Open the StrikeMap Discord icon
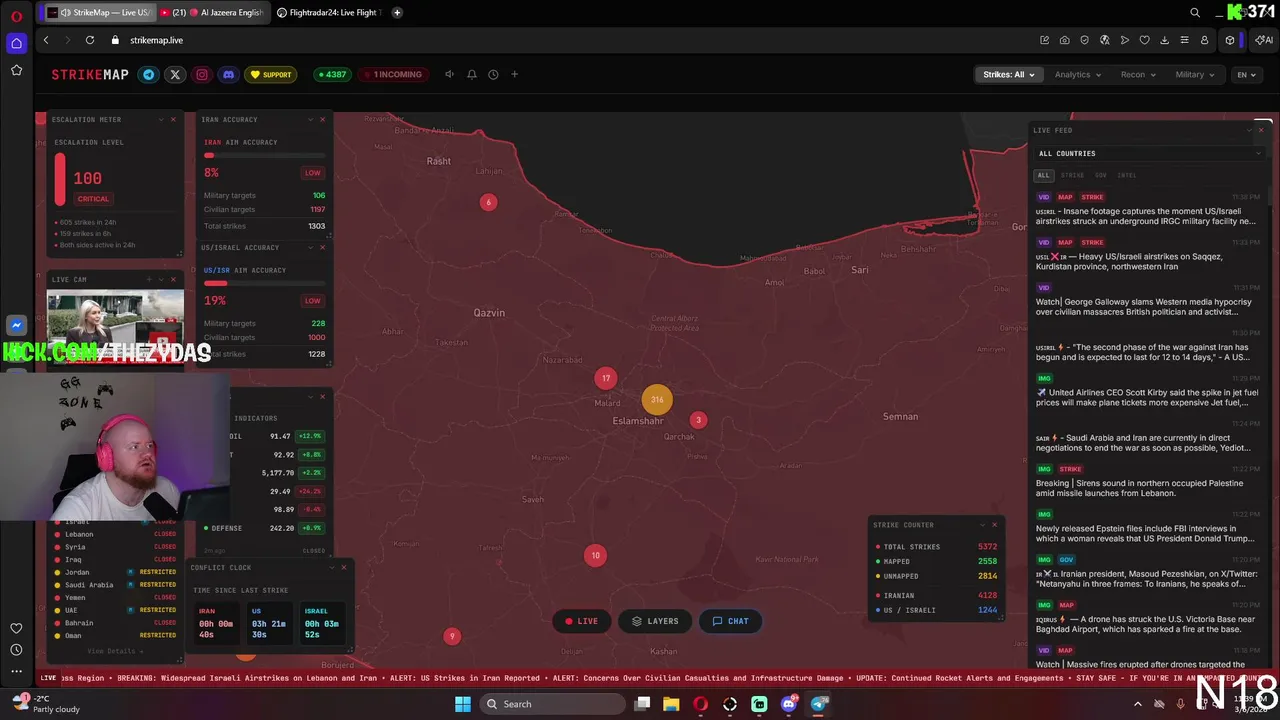 point(228,74)
